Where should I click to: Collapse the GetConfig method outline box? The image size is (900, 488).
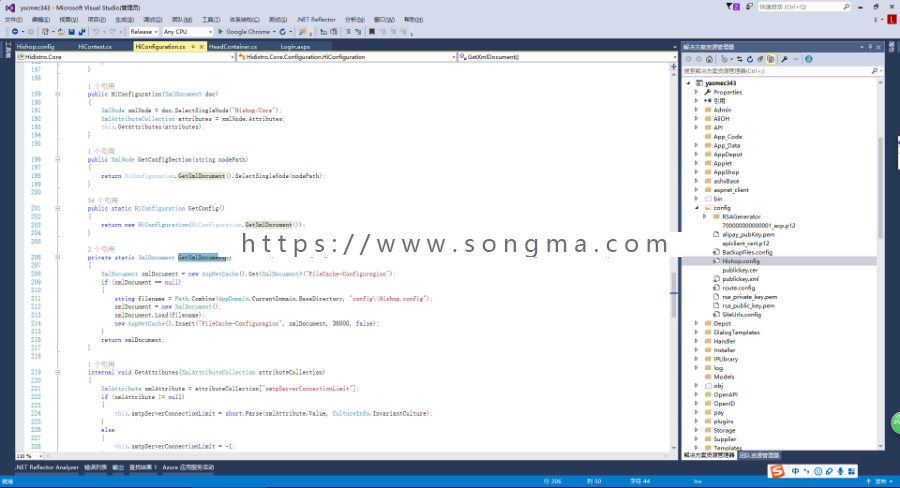pyautogui.click(x=57, y=209)
